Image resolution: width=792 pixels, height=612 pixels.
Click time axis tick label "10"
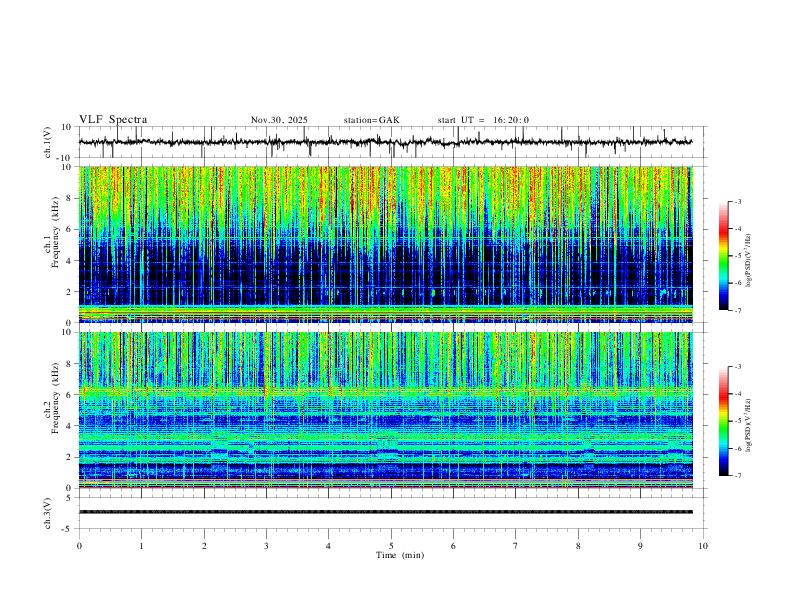click(703, 546)
